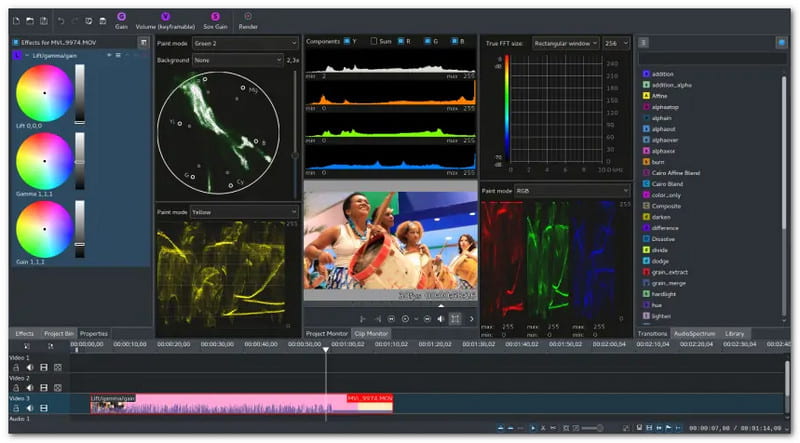Click the monitor set zone in icon

(x=363, y=319)
